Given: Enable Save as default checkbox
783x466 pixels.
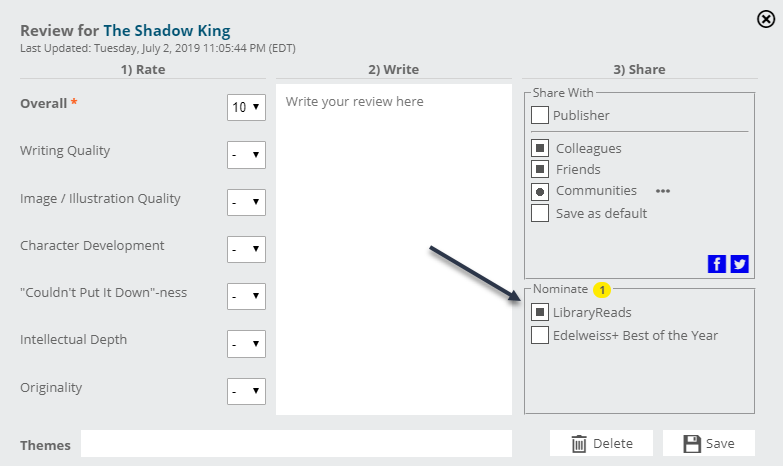Looking at the screenshot, I should [540, 213].
